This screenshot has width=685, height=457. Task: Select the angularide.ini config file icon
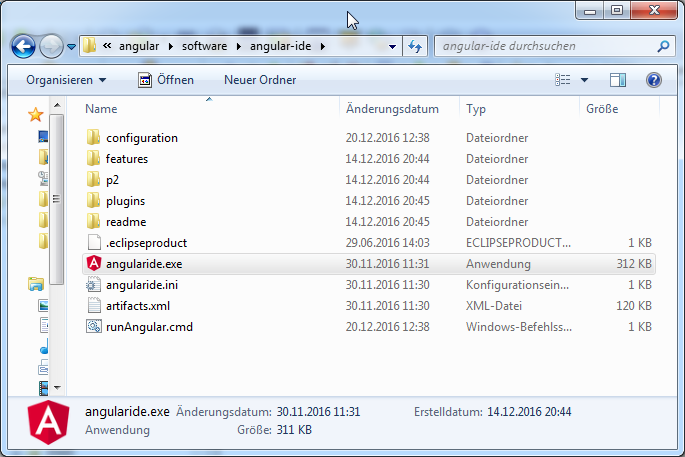(93, 285)
